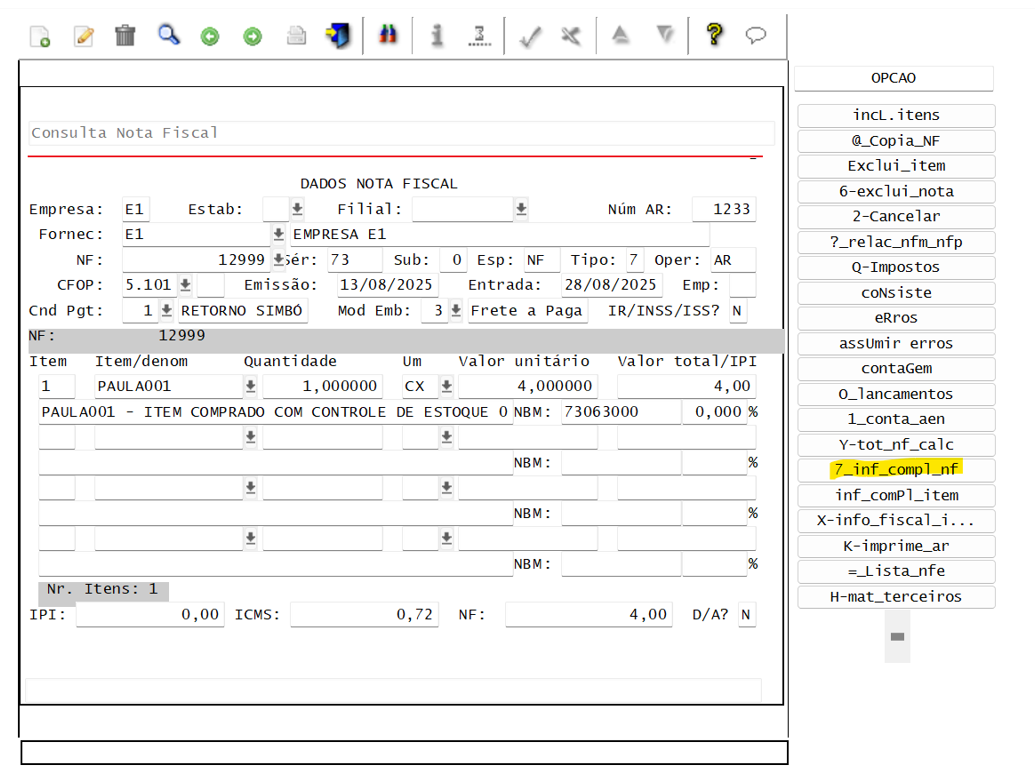The width and height of the screenshot is (1035, 766).
Task: Confirm with the checkmark toolbar icon
Action: (x=530, y=33)
